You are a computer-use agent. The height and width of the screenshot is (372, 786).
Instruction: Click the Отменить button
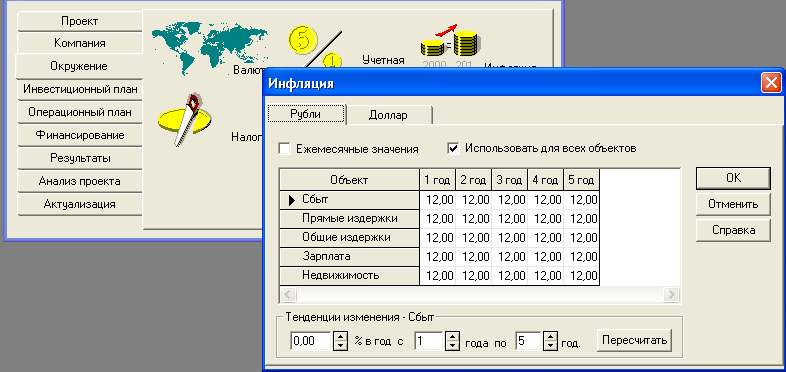point(733,205)
